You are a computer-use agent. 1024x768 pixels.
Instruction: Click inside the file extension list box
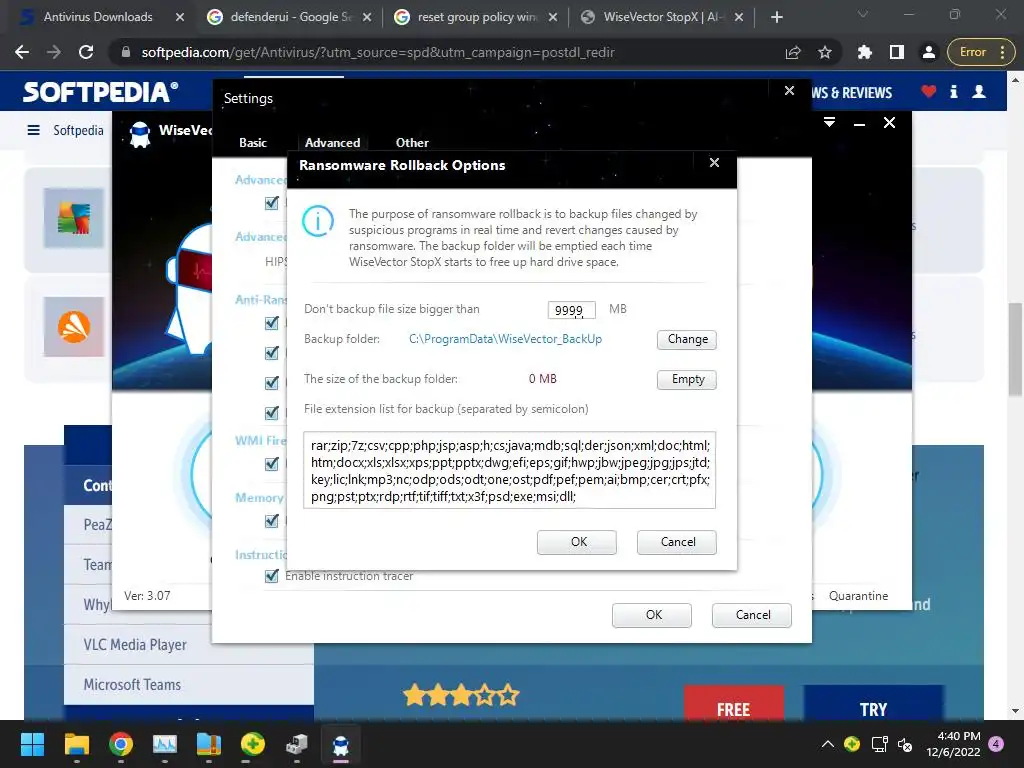pos(509,470)
